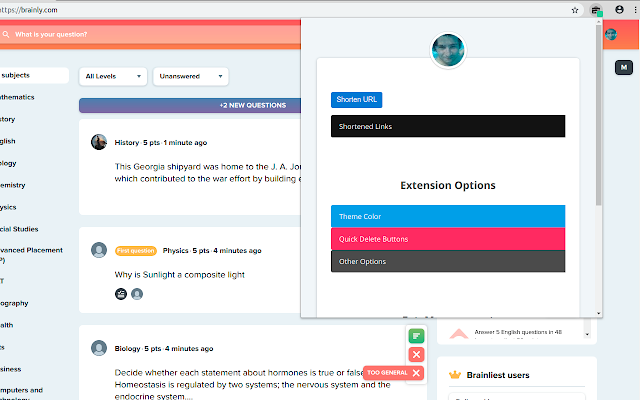This screenshot has width=640, height=400.
Task: Click the Shorten URL button
Action: click(x=356, y=100)
